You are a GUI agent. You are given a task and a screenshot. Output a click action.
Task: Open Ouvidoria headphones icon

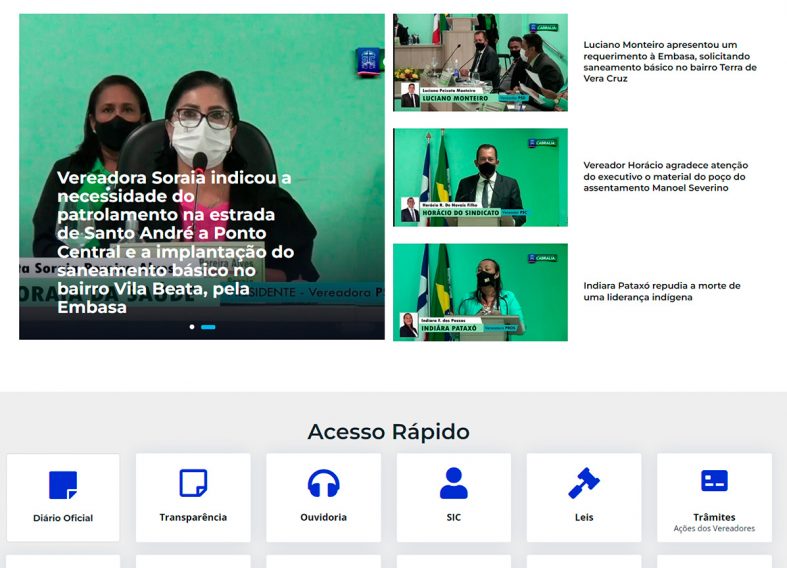(x=323, y=483)
